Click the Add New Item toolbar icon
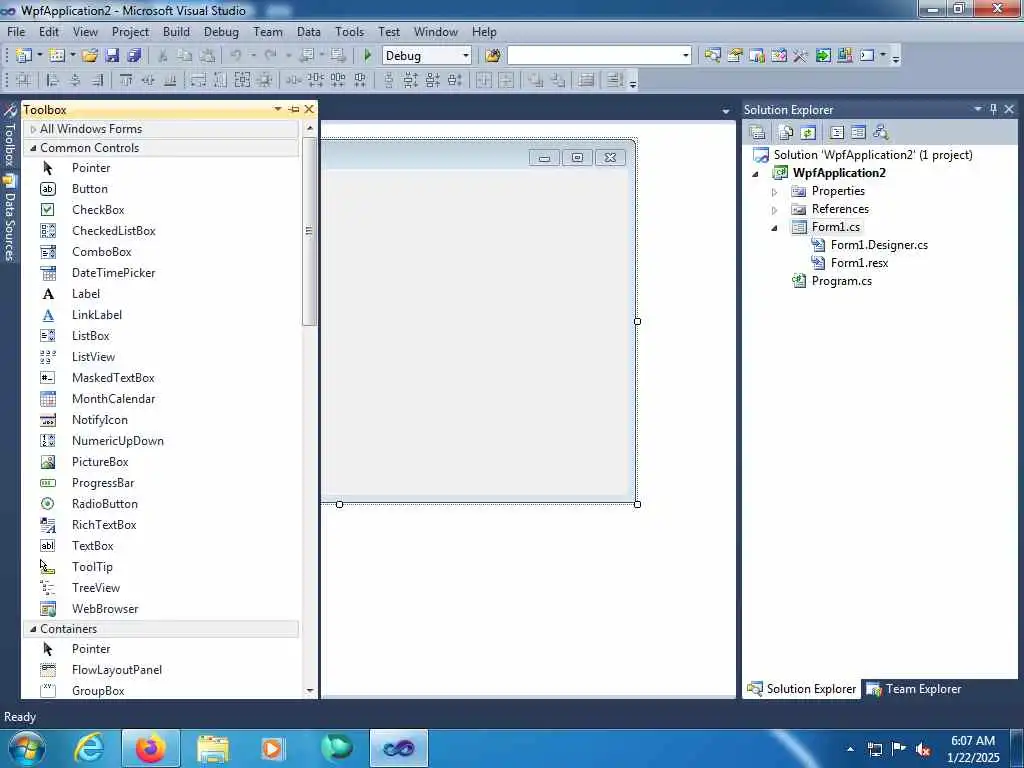The image size is (1024, 768). [57, 56]
